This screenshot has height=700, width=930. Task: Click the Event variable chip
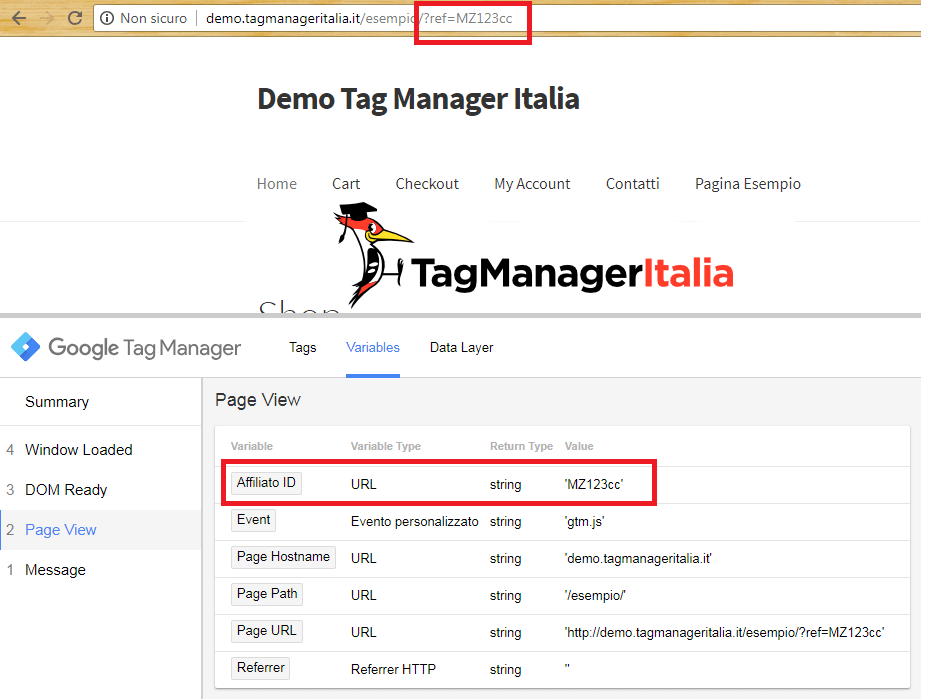pos(253,520)
